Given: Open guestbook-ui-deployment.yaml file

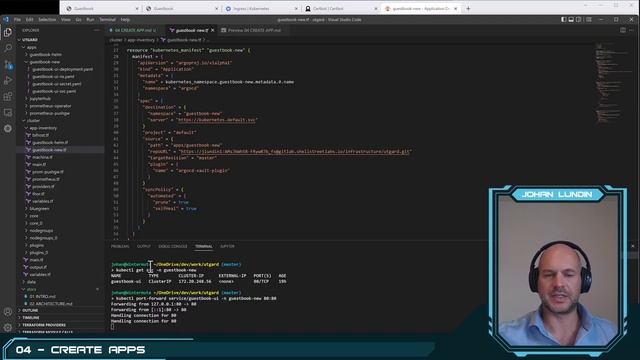Looking at the screenshot, I should coord(63,69).
